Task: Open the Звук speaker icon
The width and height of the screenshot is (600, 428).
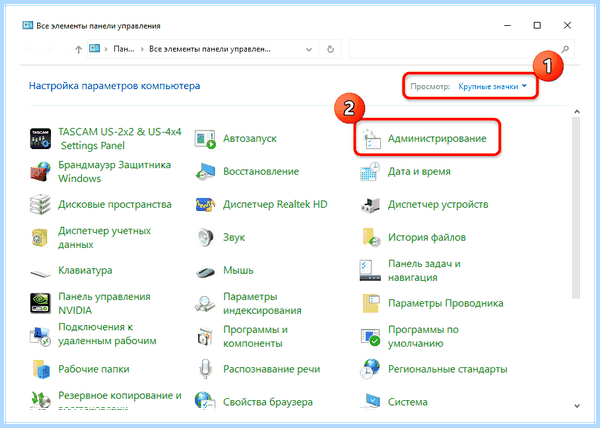Action: point(205,238)
